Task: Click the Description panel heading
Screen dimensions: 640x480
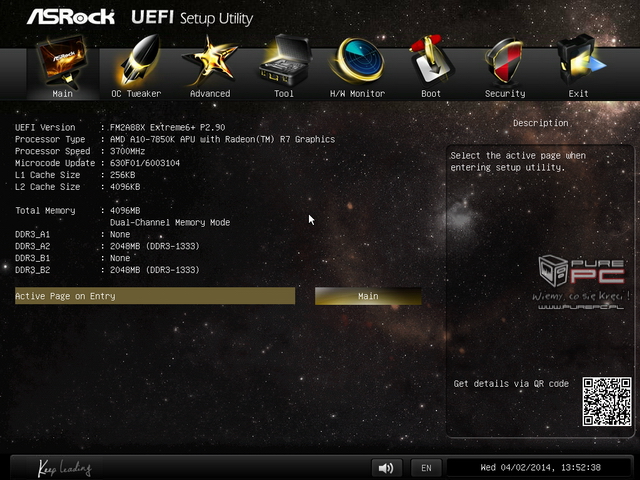Action: pos(540,123)
